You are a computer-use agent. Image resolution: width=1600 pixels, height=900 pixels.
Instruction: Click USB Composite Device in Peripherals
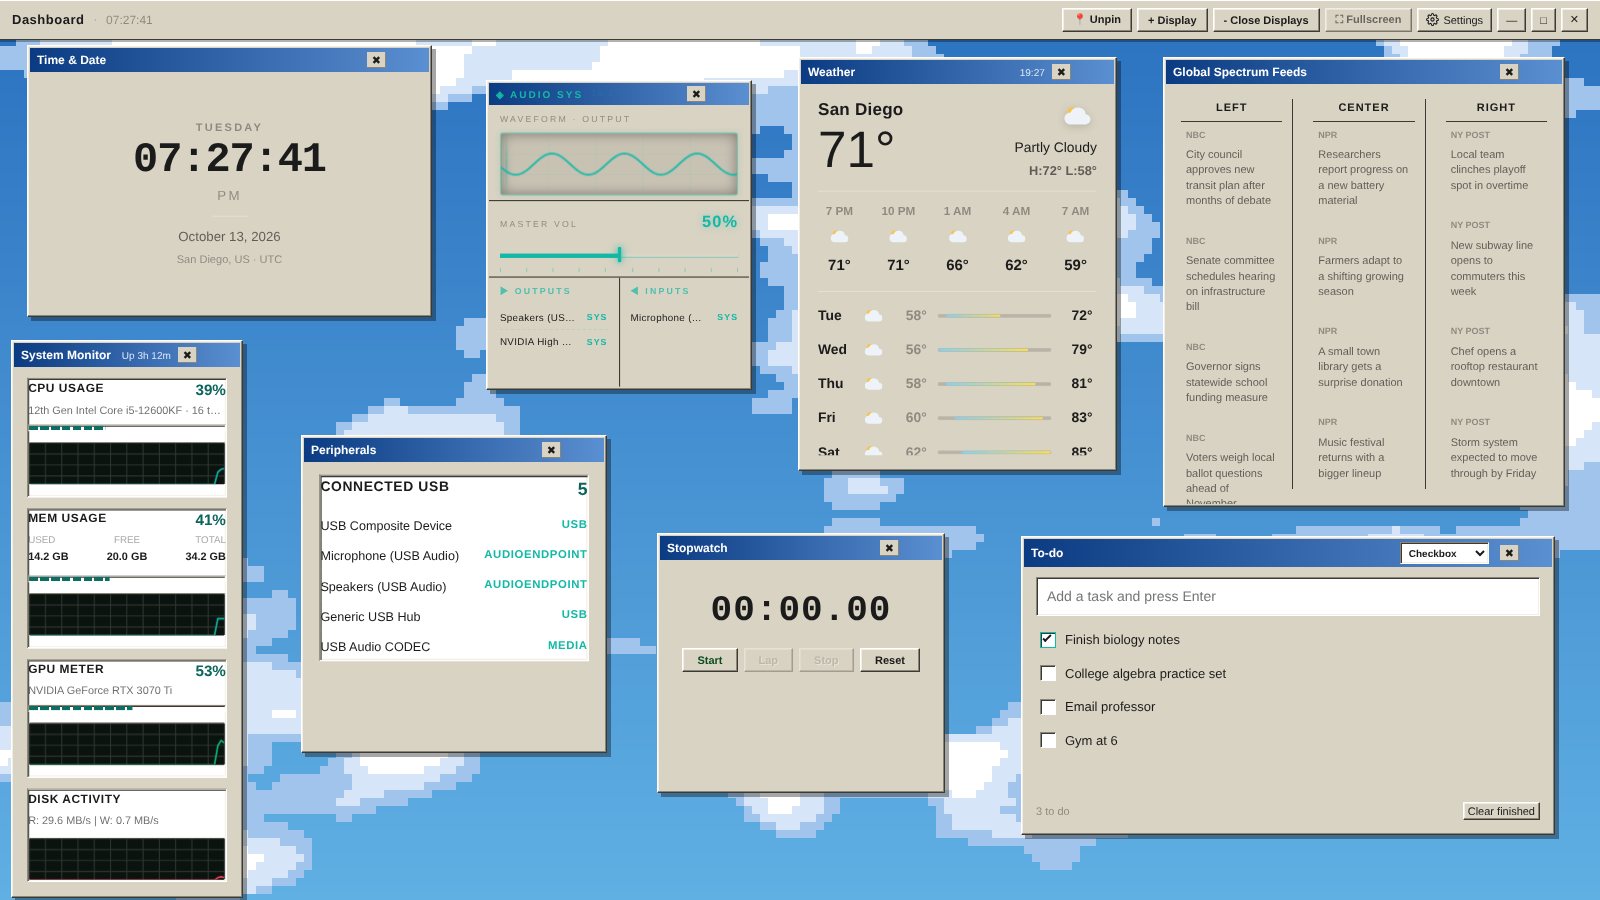454,525
